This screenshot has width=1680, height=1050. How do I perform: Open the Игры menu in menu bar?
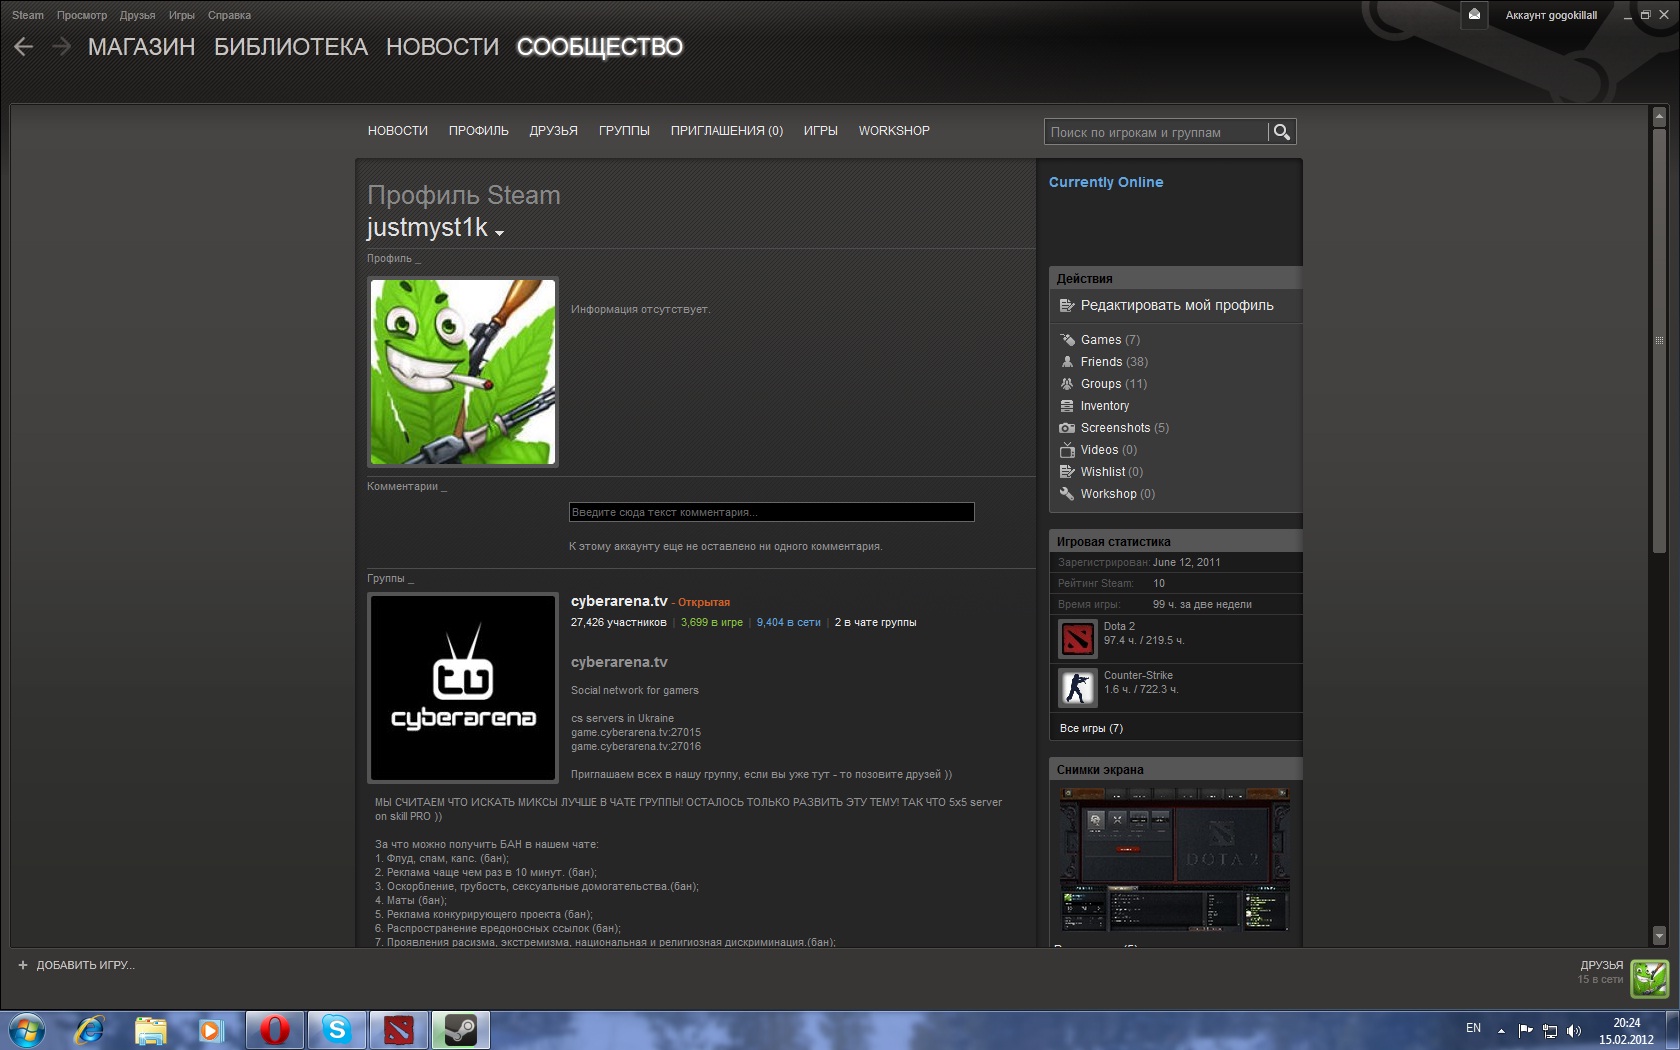(182, 15)
